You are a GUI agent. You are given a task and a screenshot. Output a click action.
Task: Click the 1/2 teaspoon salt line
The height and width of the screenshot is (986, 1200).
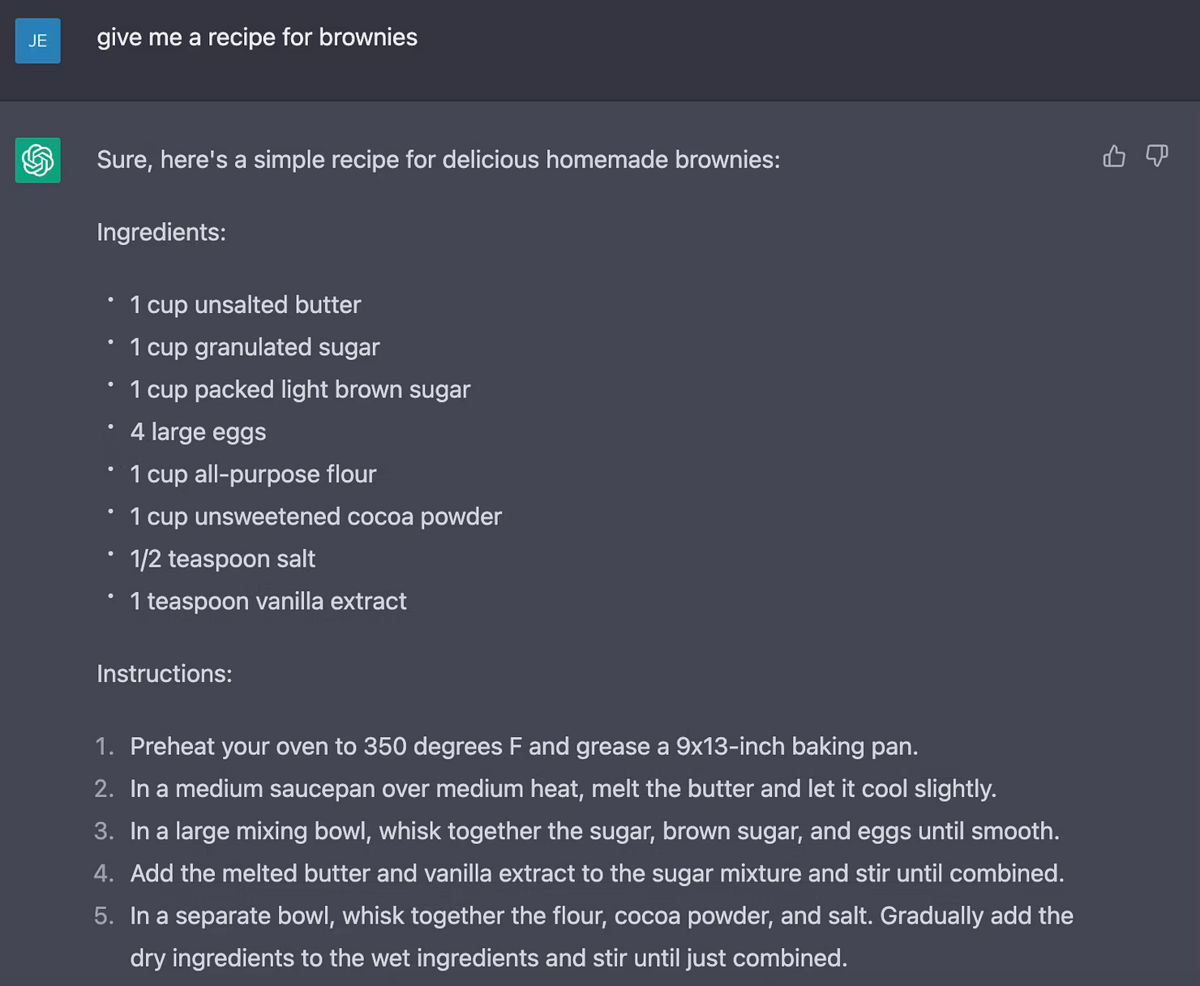(222, 559)
